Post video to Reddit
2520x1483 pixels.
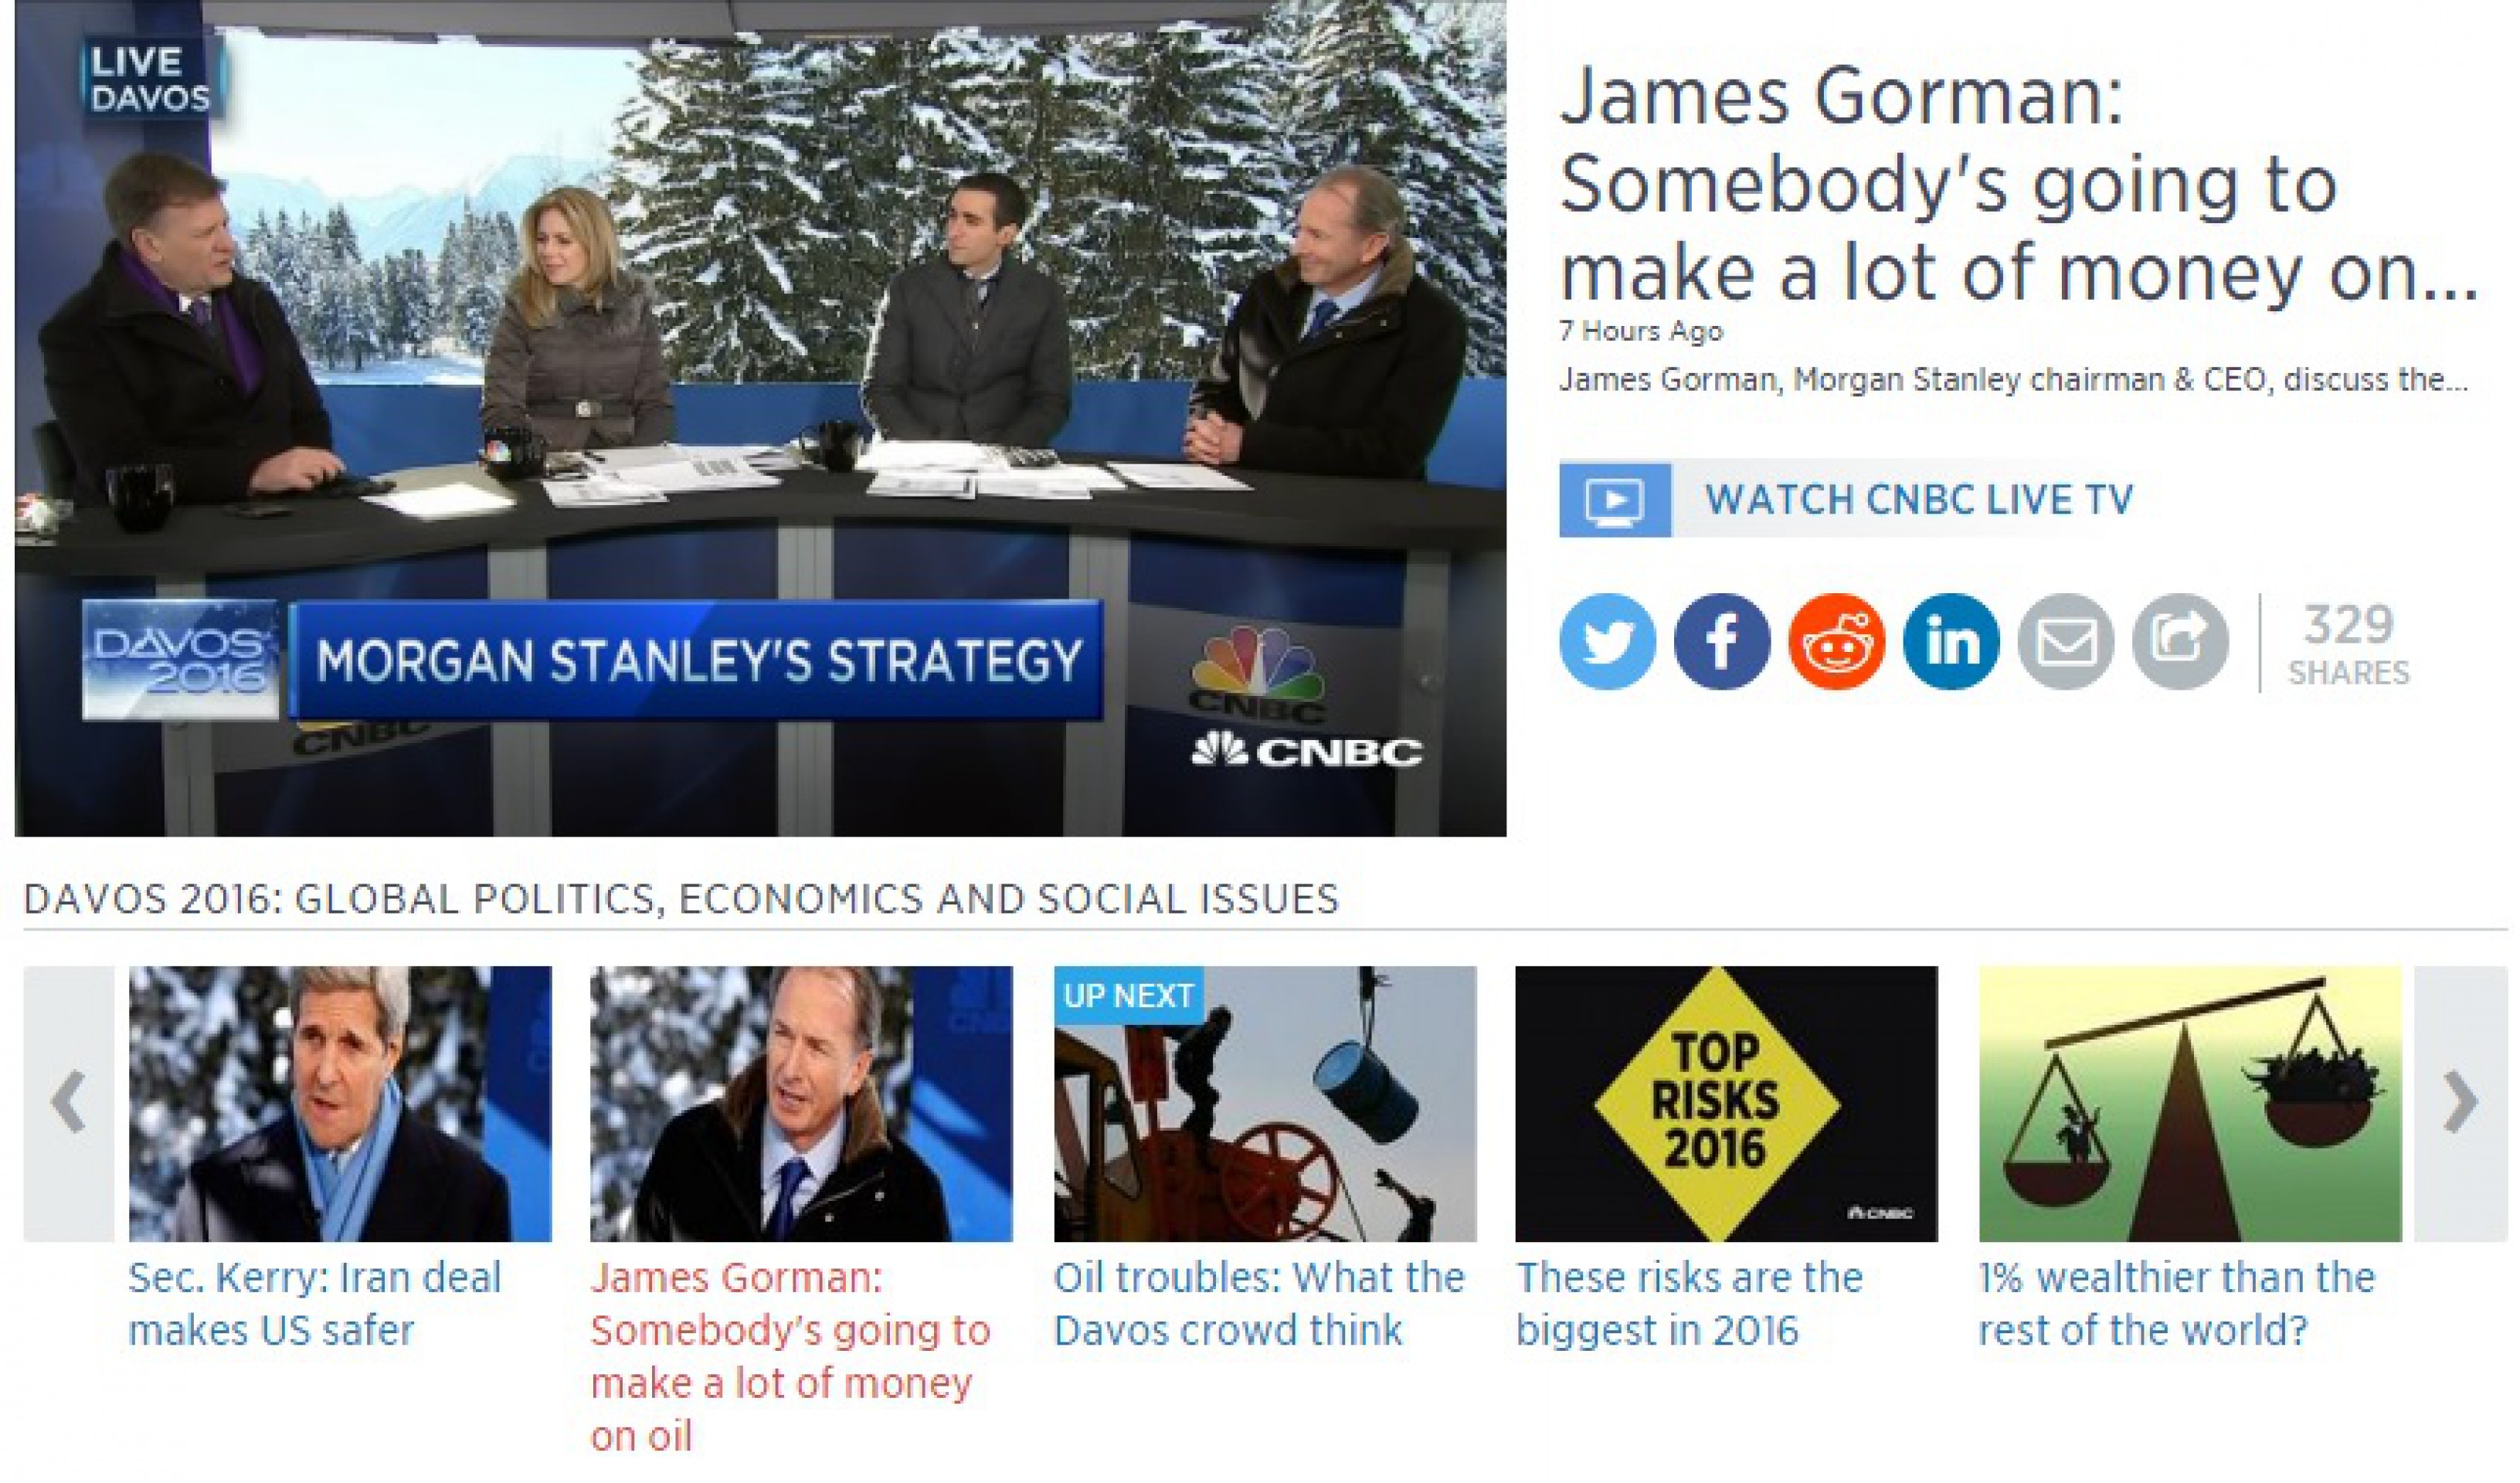[1836, 641]
